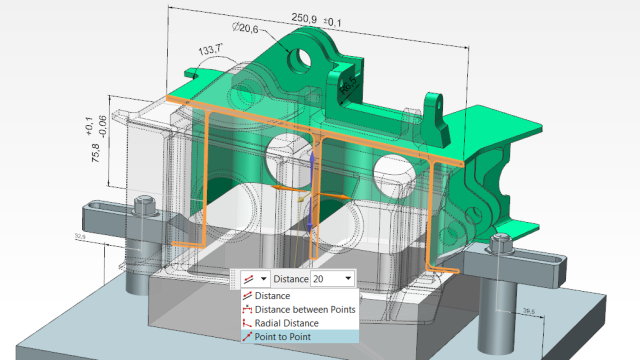Screen dimensions: 640x360
Task: Click the left-pointing orange arrow handle
Action: 289,188
